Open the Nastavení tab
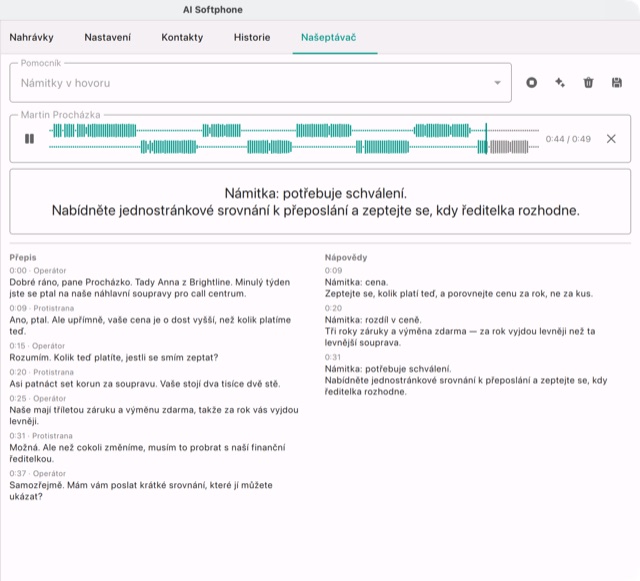This screenshot has height=581, width=640. (108, 38)
